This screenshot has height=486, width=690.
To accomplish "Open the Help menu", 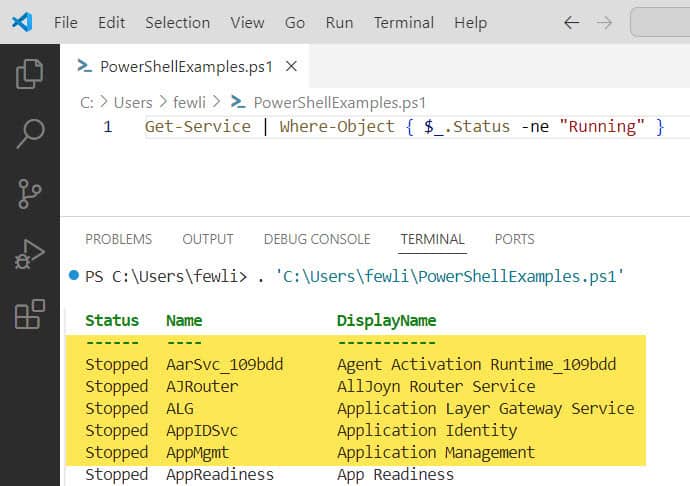I will [x=470, y=22].
